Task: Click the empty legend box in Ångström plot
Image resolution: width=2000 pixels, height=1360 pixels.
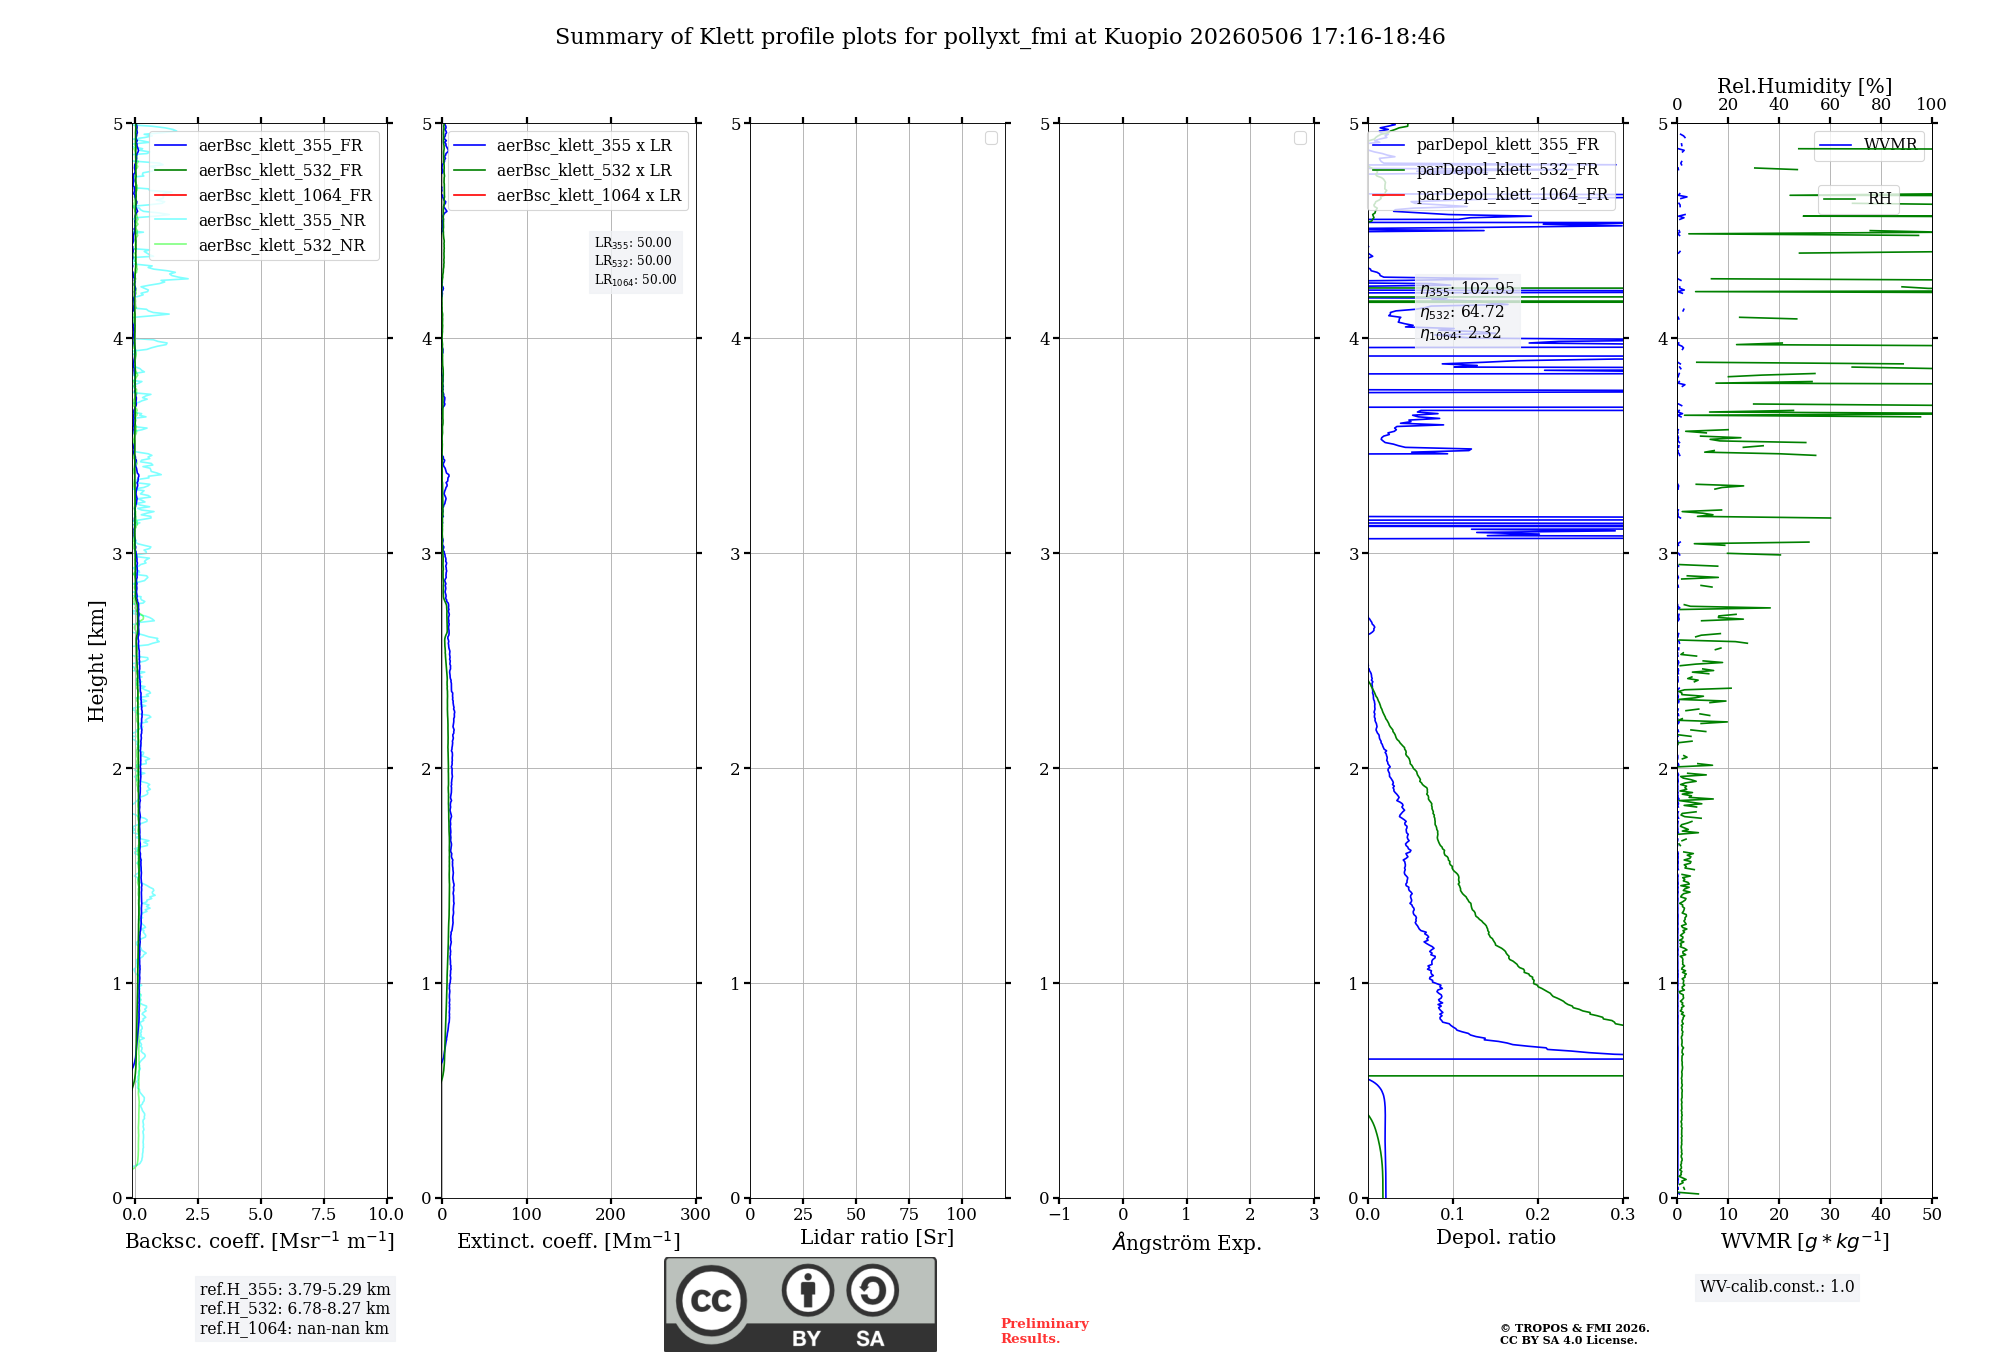Action: coord(1300,138)
